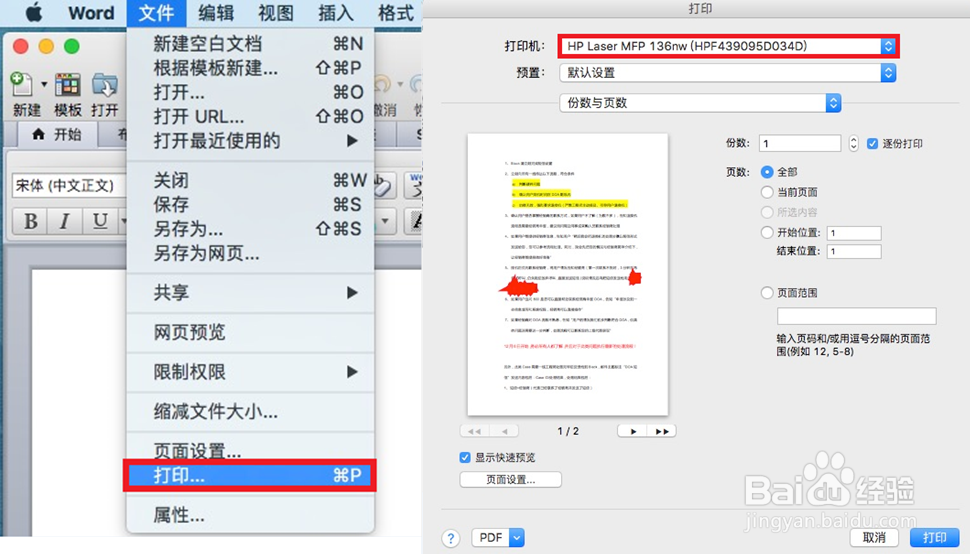Open the 预置 presets dropdown
This screenshot has width=970, height=554.
[728, 73]
